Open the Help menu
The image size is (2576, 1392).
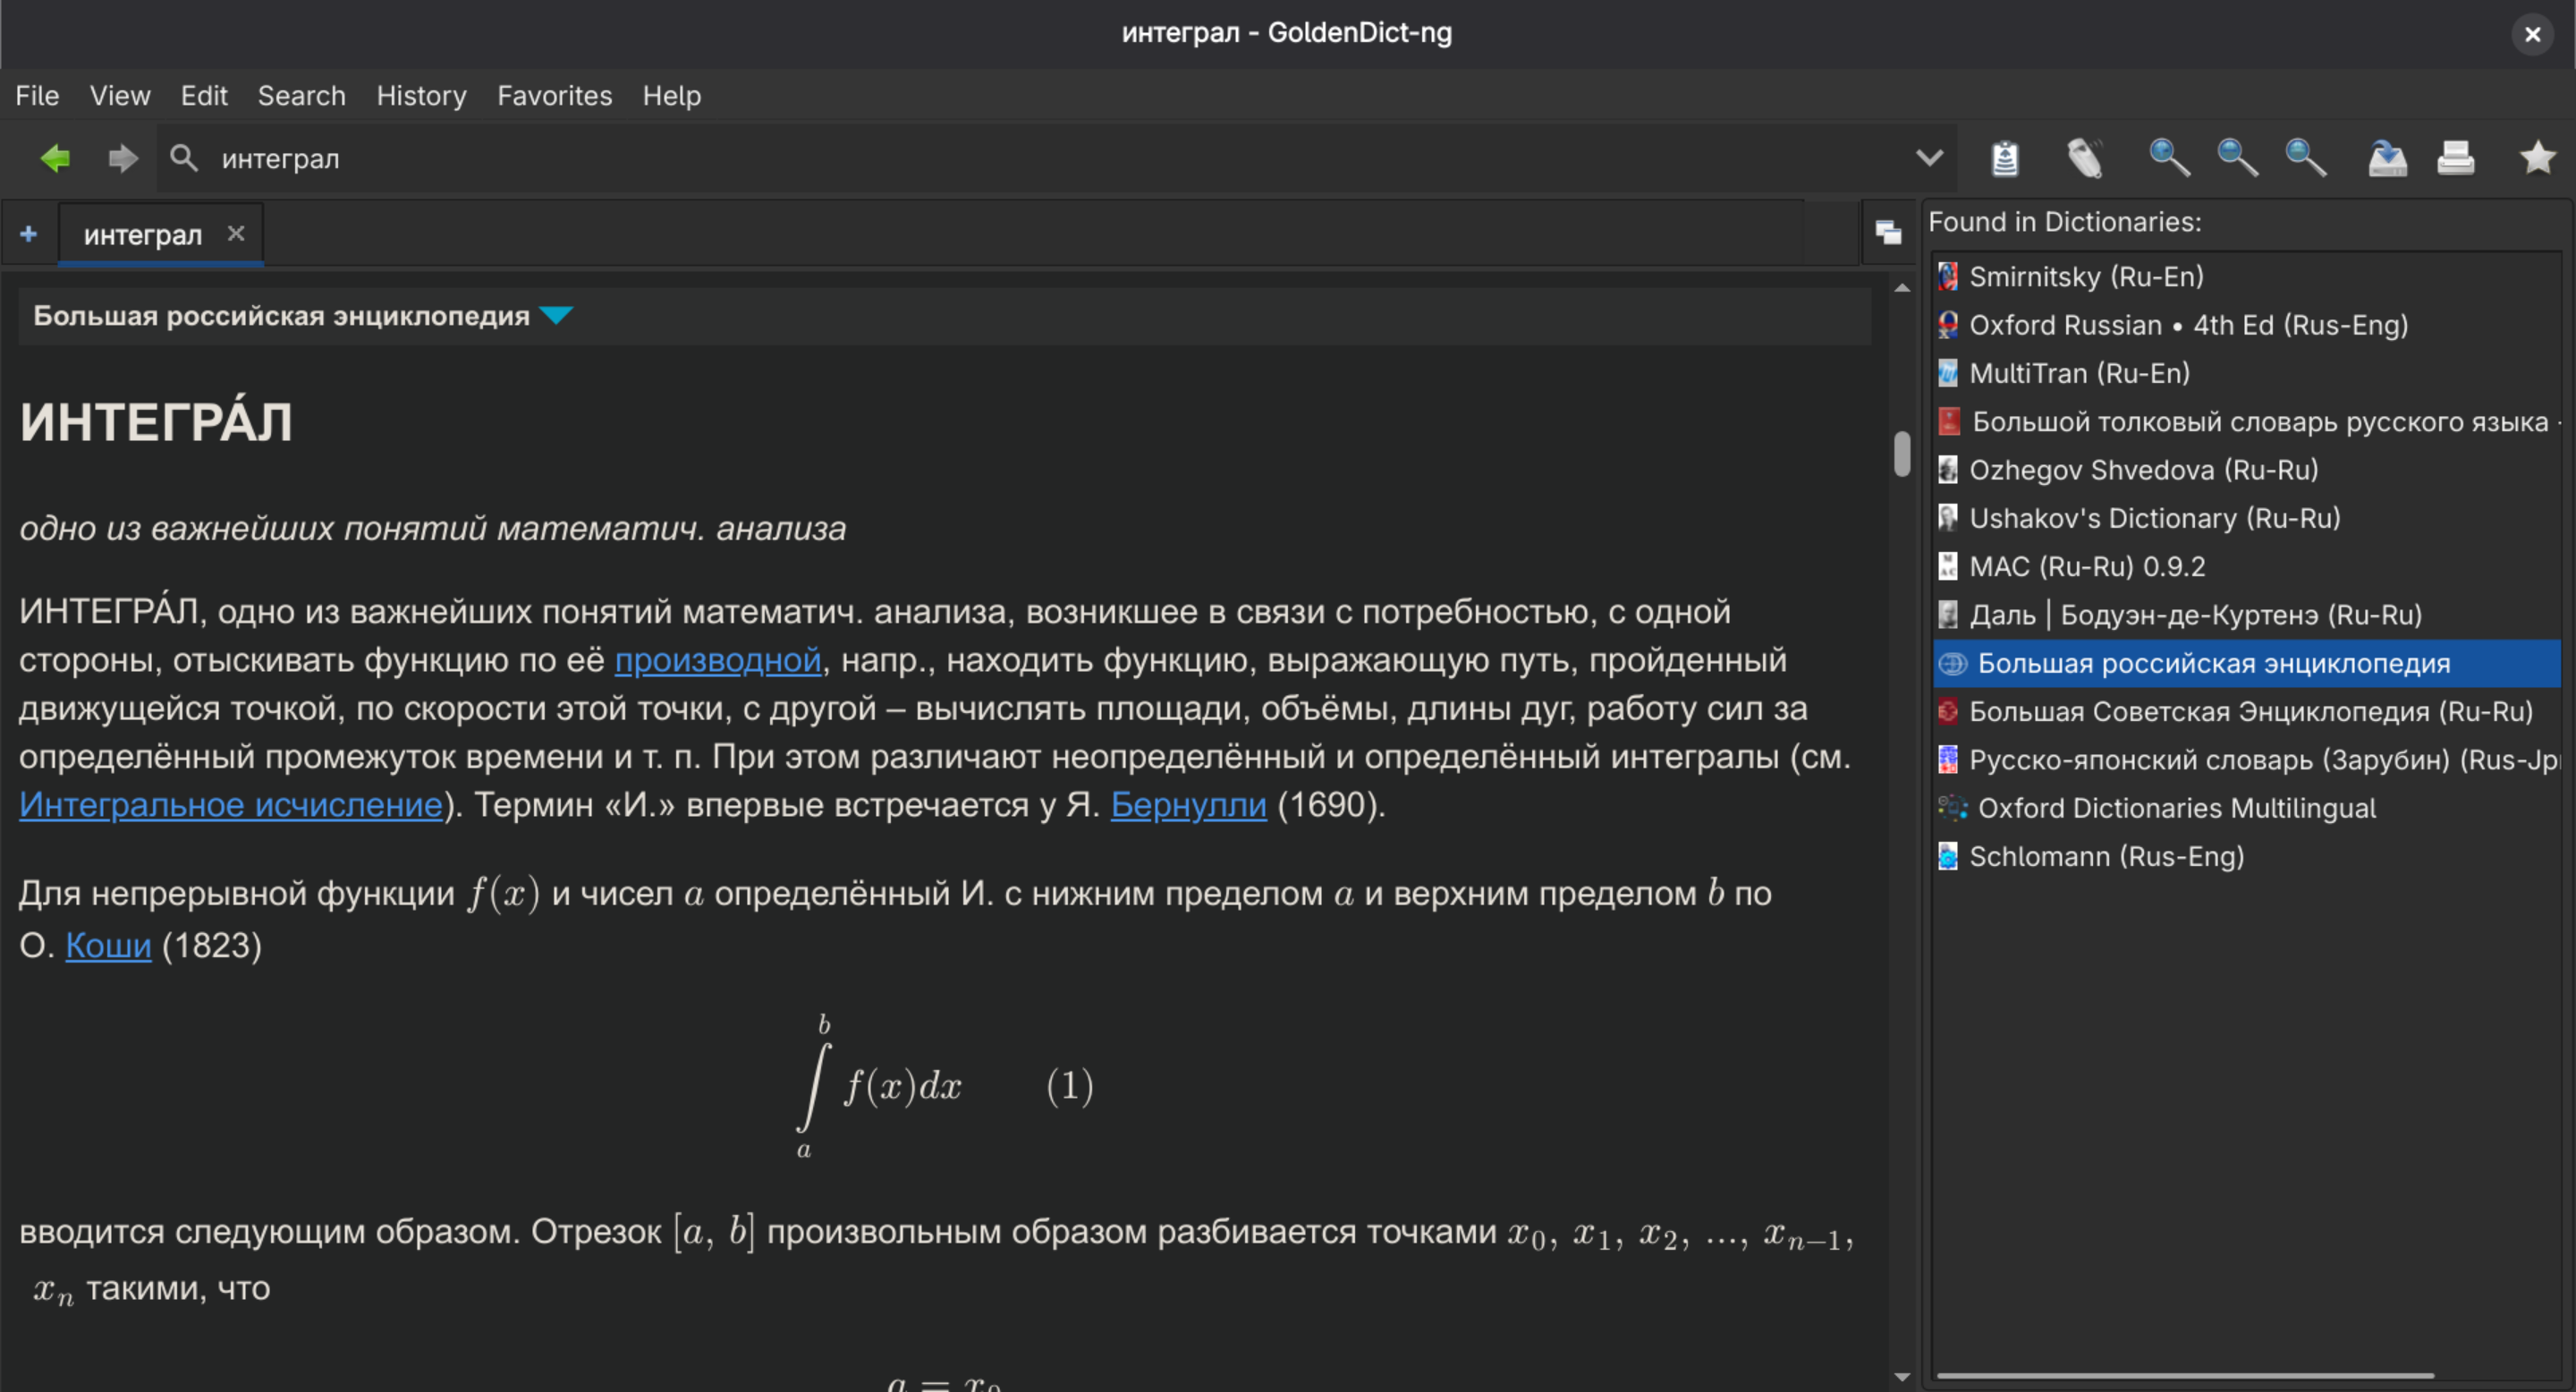point(671,96)
